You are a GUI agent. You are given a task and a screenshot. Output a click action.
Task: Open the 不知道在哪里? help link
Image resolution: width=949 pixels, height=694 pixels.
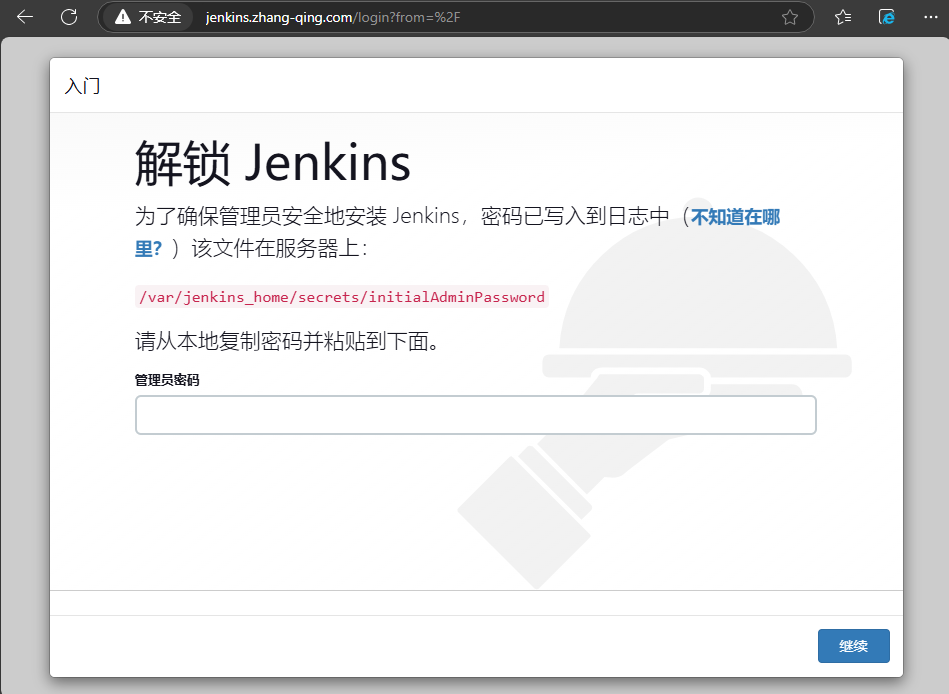point(735,217)
